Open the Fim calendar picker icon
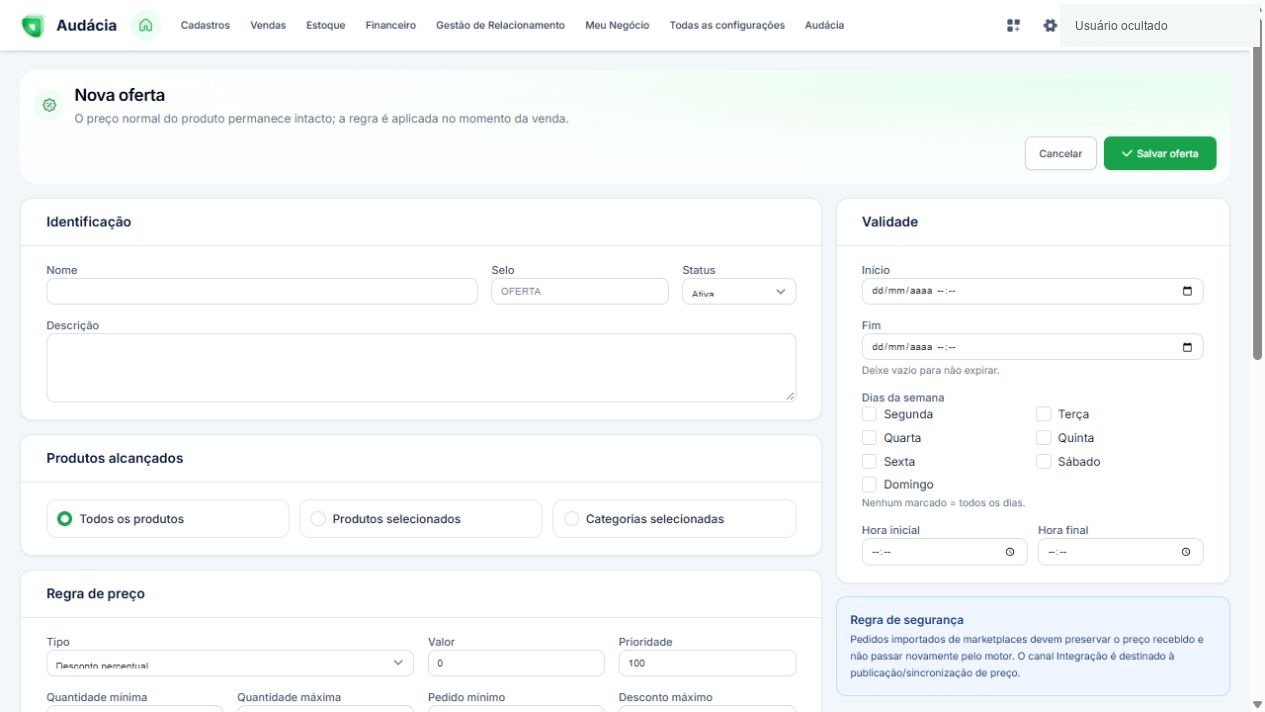The width and height of the screenshot is (1265, 712). click(1187, 347)
